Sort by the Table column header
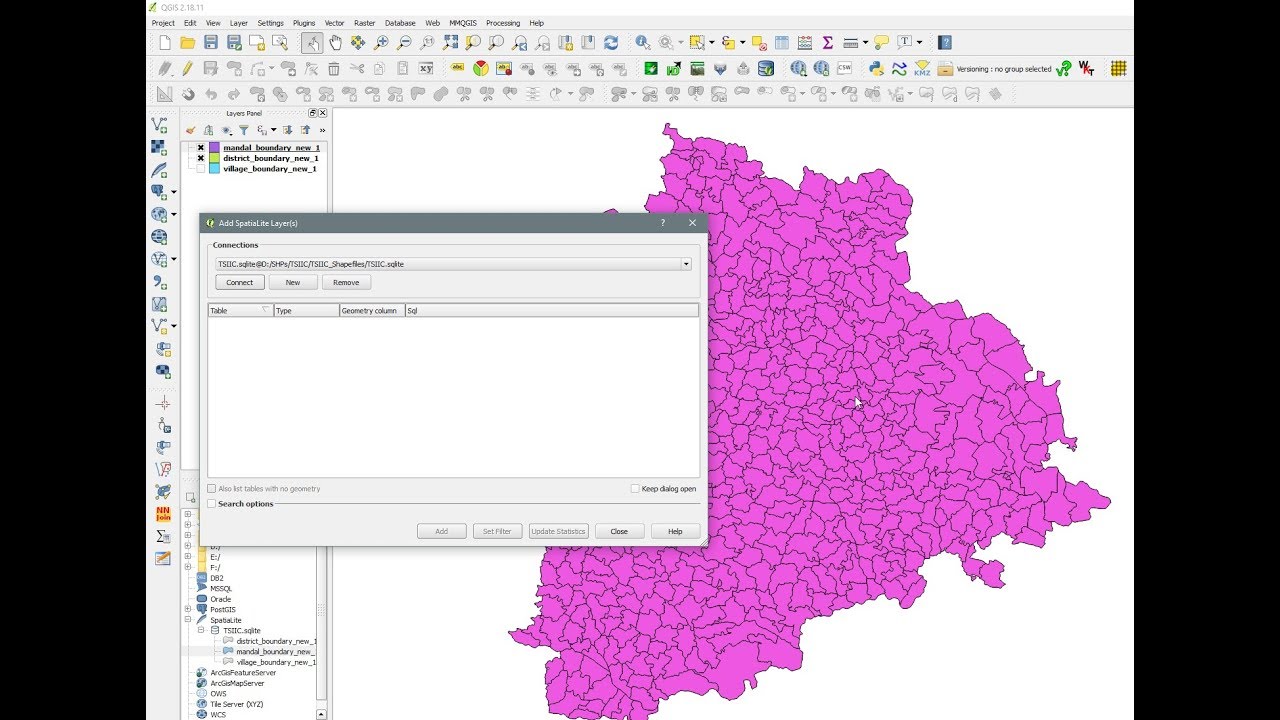This screenshot has width=1280, height=720. (x=240, y=311)
